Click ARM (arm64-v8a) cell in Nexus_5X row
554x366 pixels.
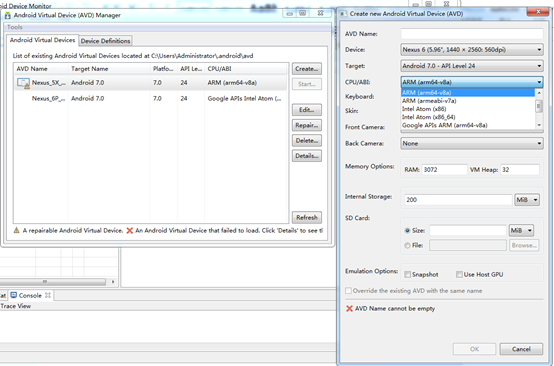[232, 83]
